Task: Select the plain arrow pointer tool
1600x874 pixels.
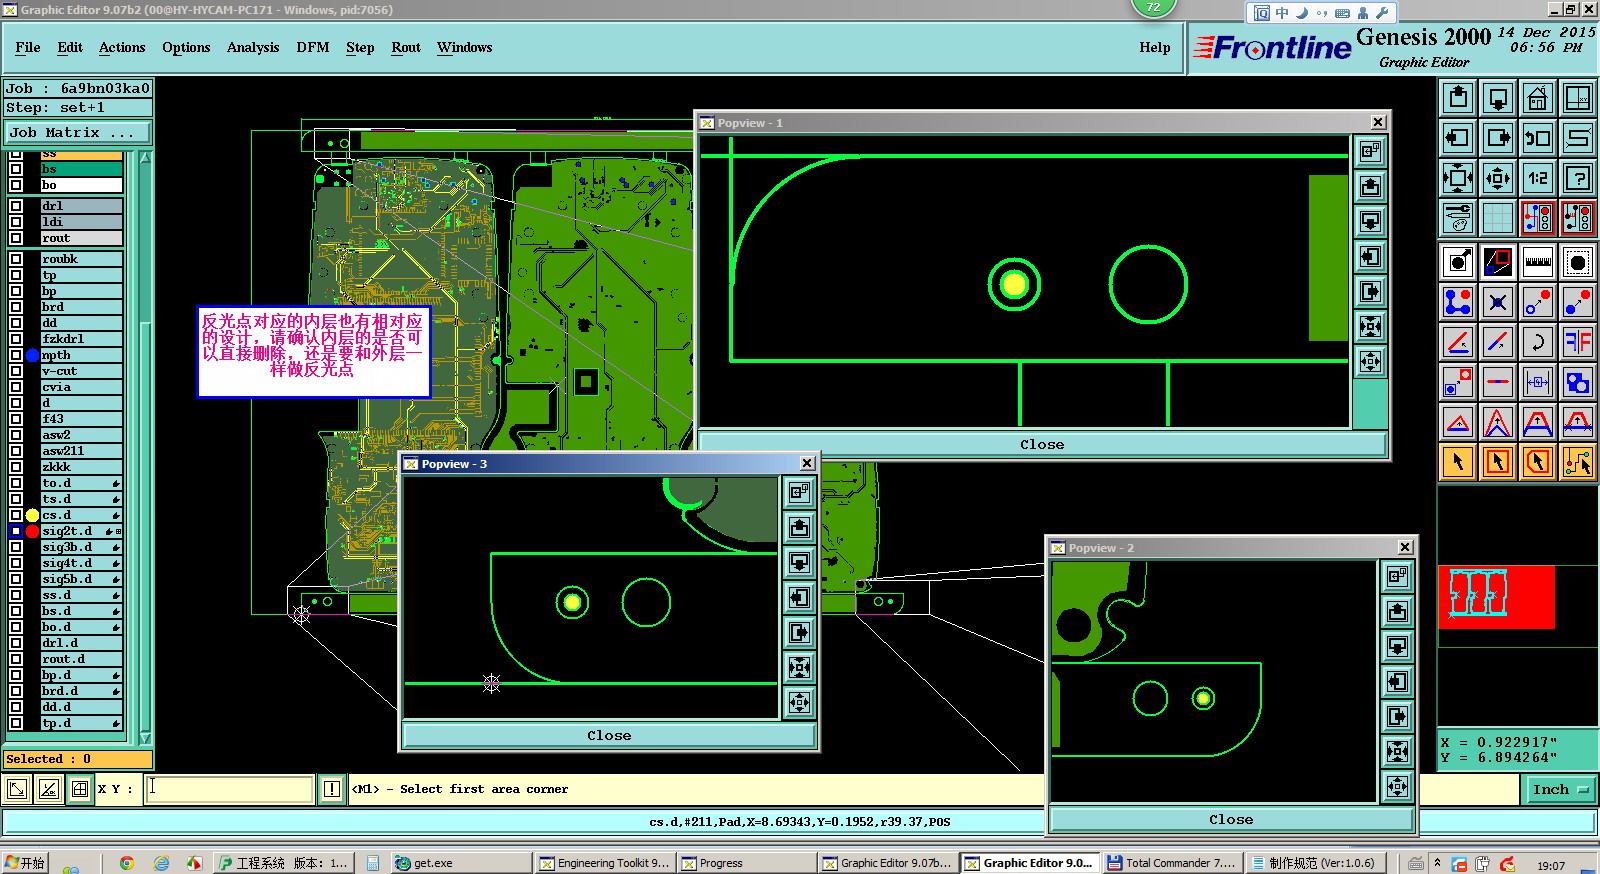Action: [x=1458, y=462]
